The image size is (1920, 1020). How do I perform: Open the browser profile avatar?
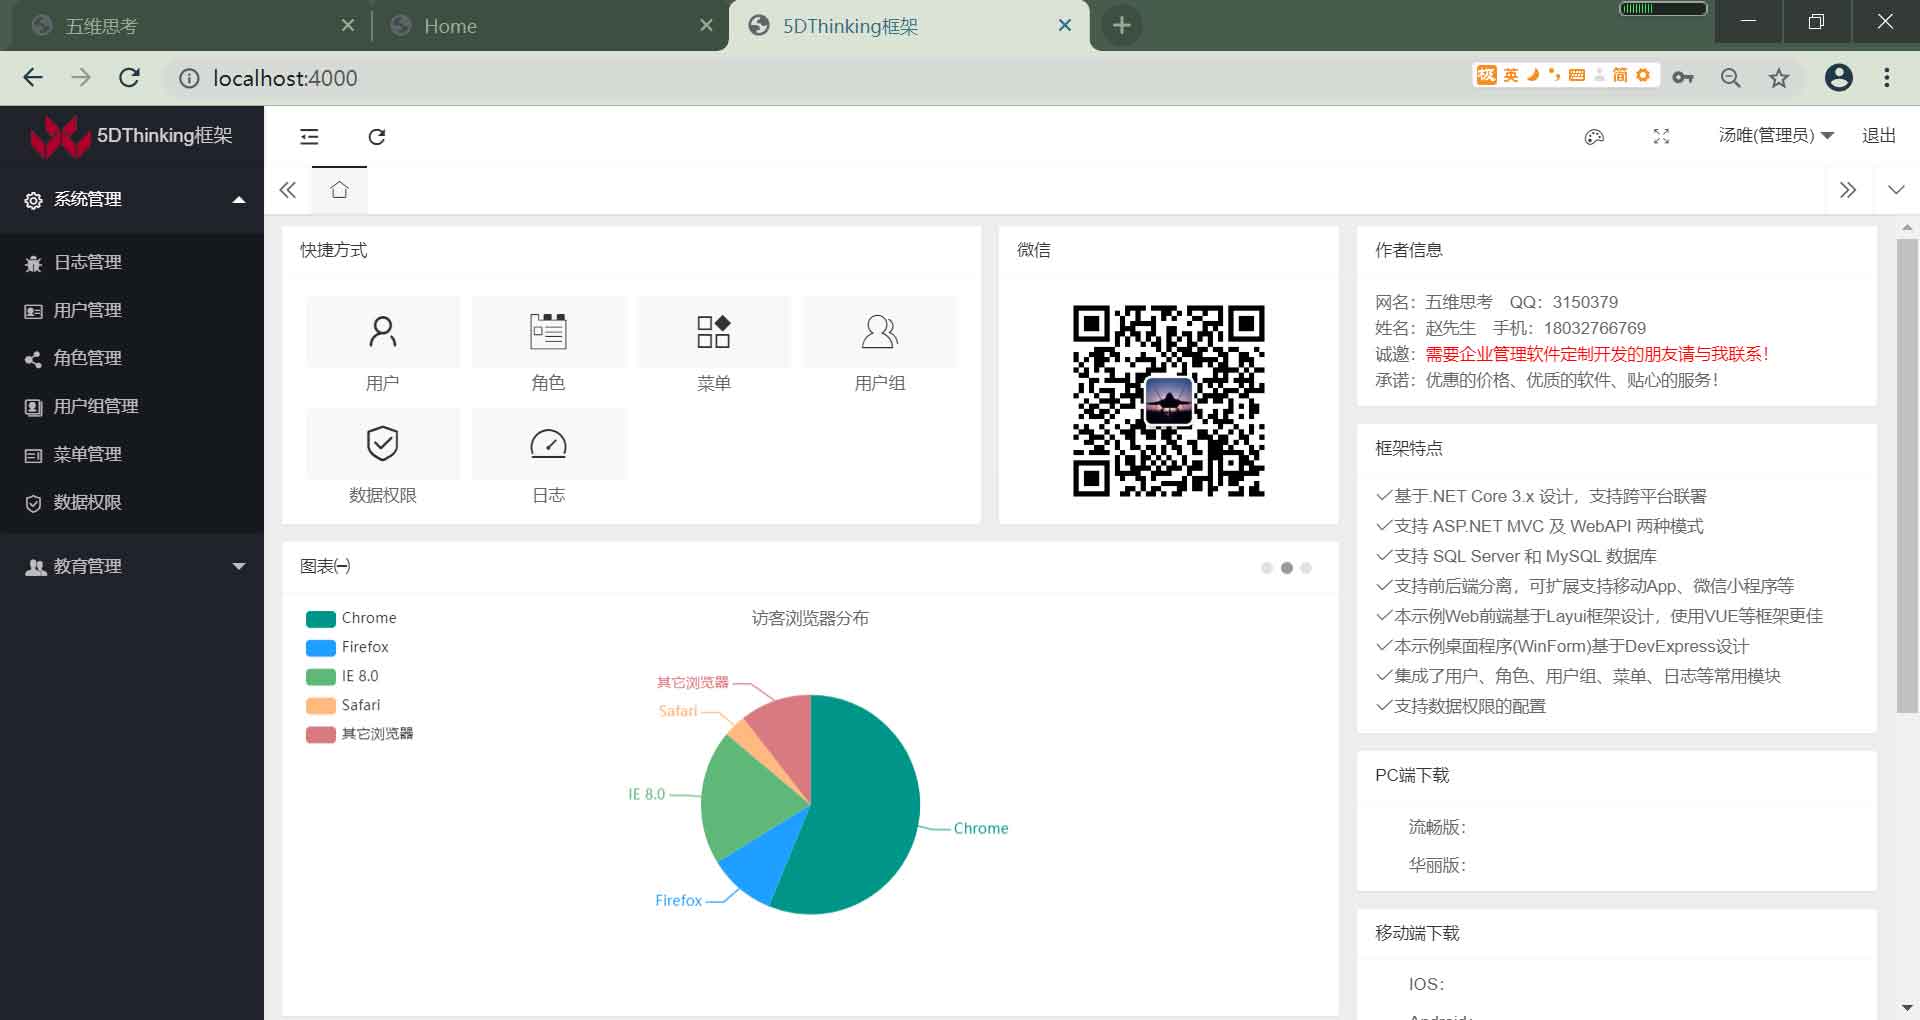1839,78
